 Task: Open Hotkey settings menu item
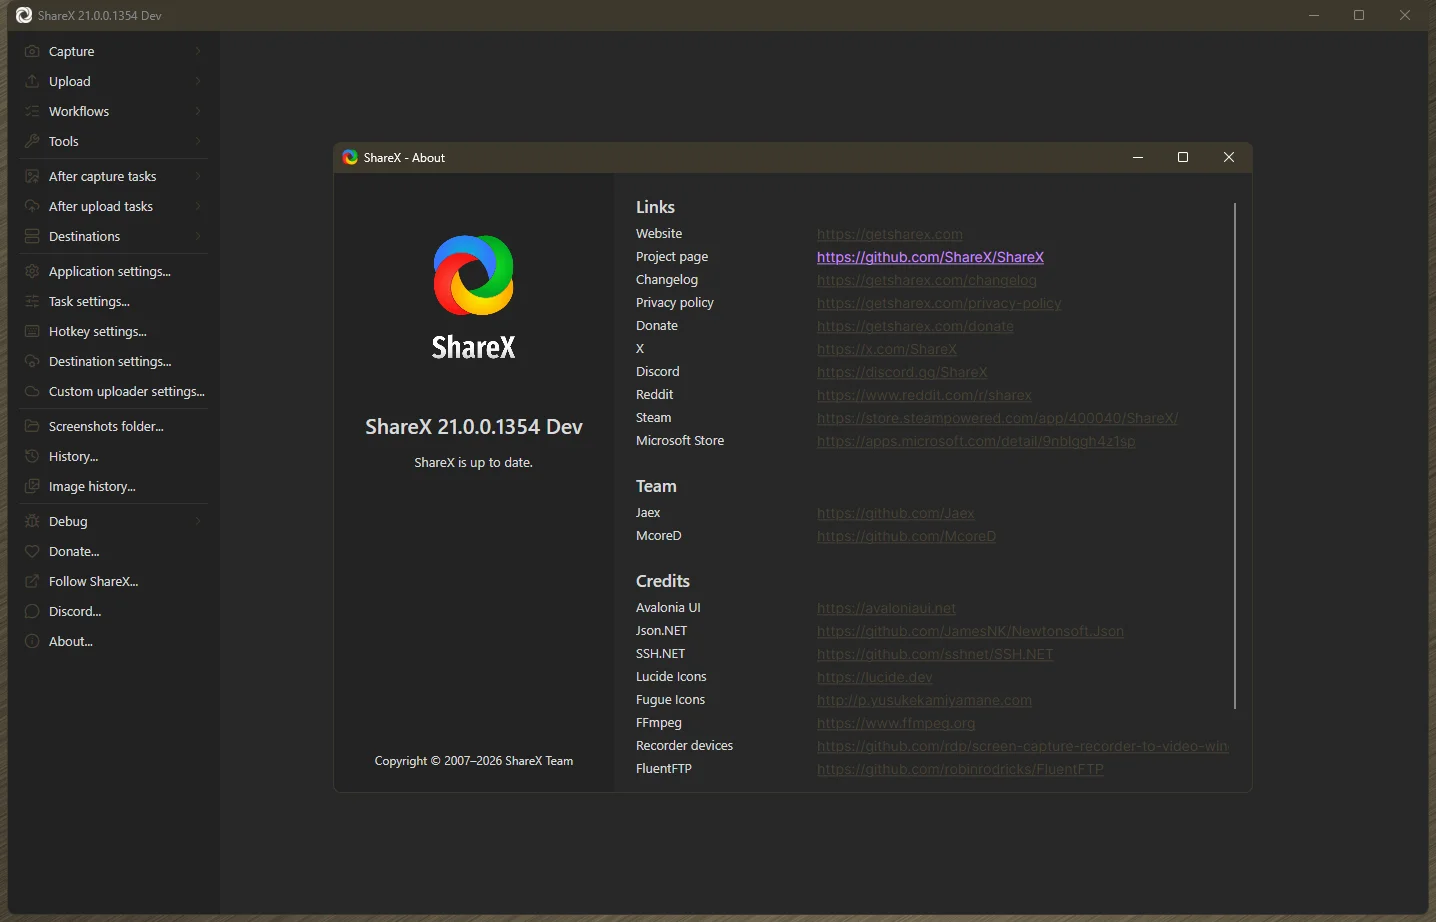pyautogui.click(x=113, y=331)
